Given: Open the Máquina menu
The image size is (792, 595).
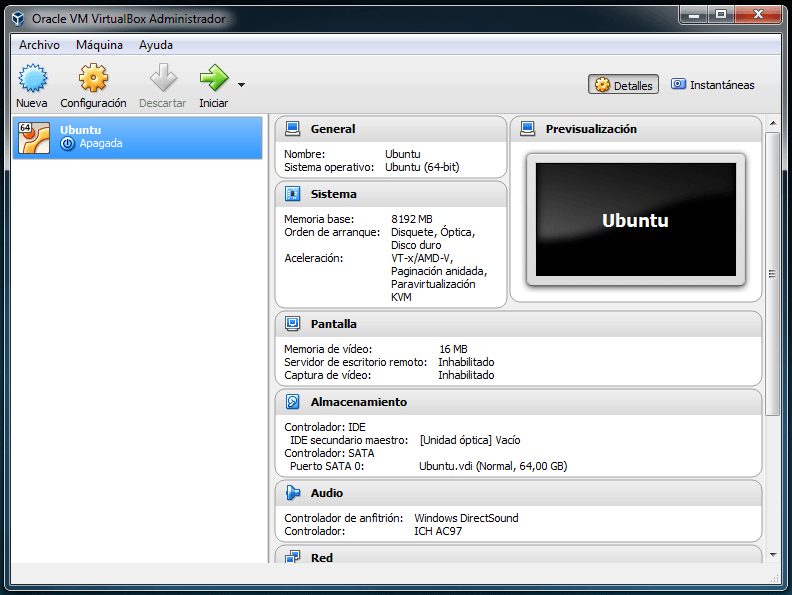Looking at the screenshot, I should coord(100,45).
